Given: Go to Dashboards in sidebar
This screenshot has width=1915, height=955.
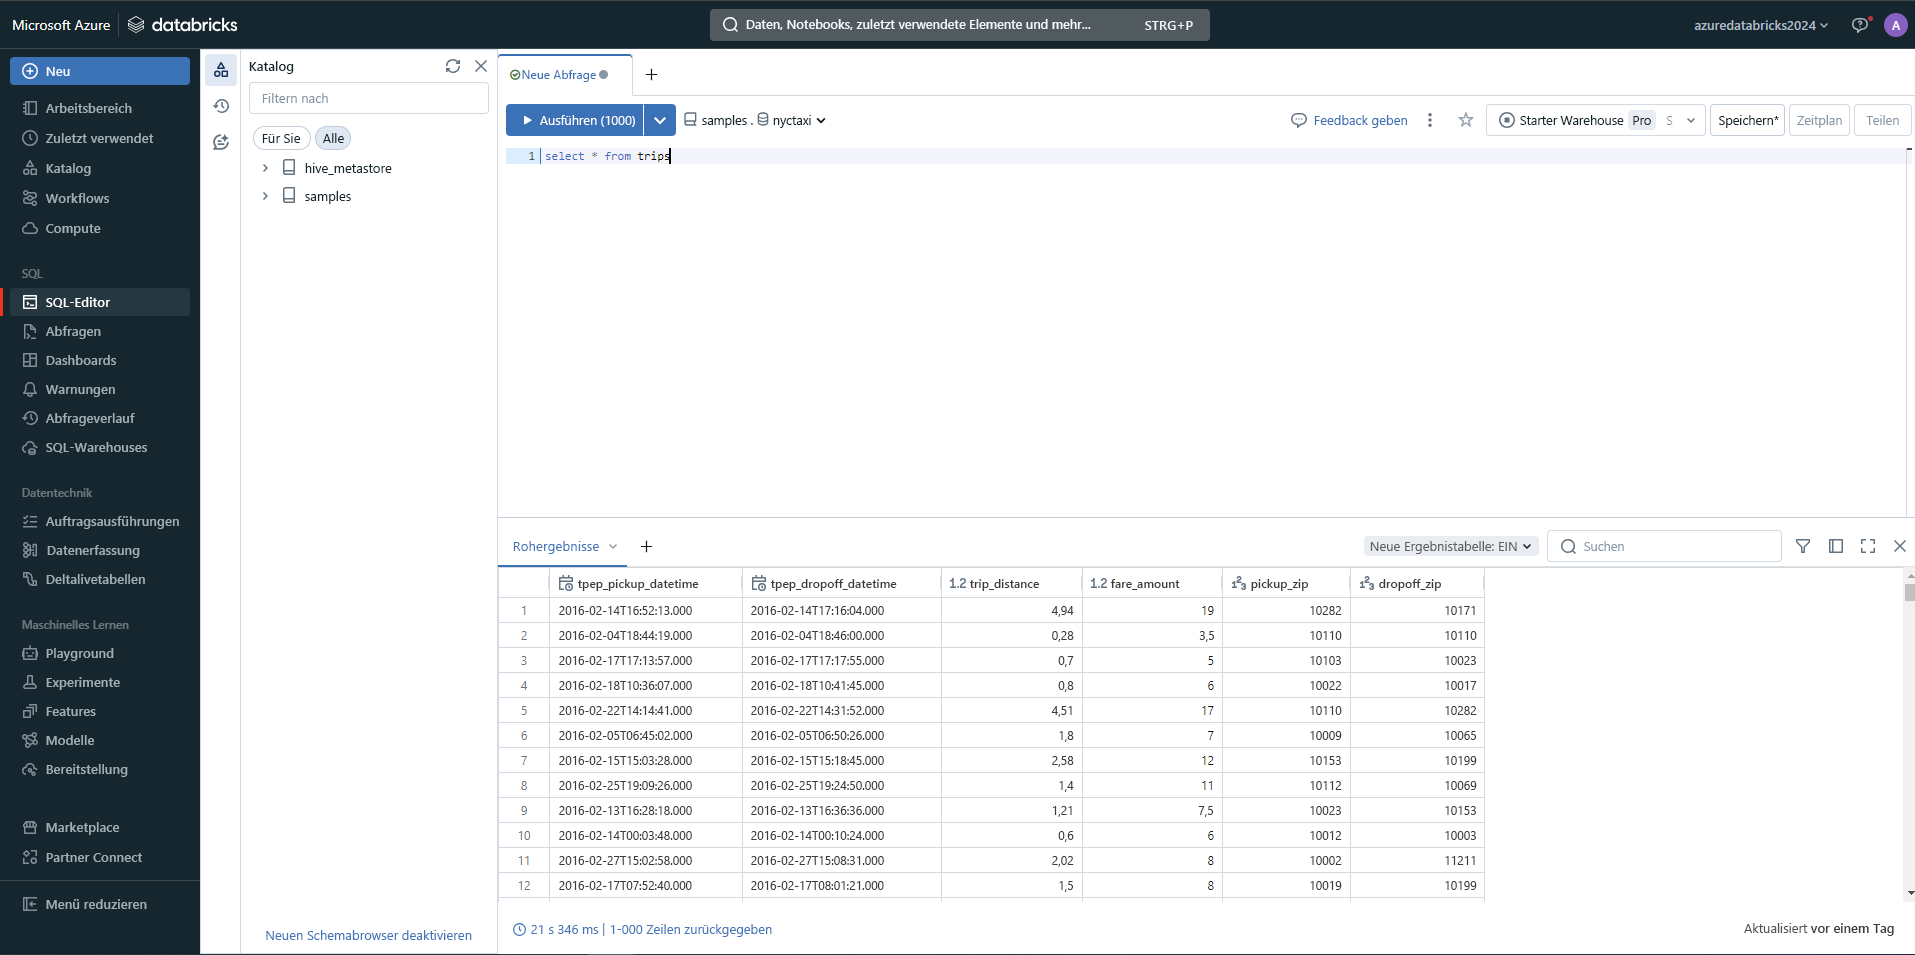Looking at the screenshot, I should pos(81,360).
